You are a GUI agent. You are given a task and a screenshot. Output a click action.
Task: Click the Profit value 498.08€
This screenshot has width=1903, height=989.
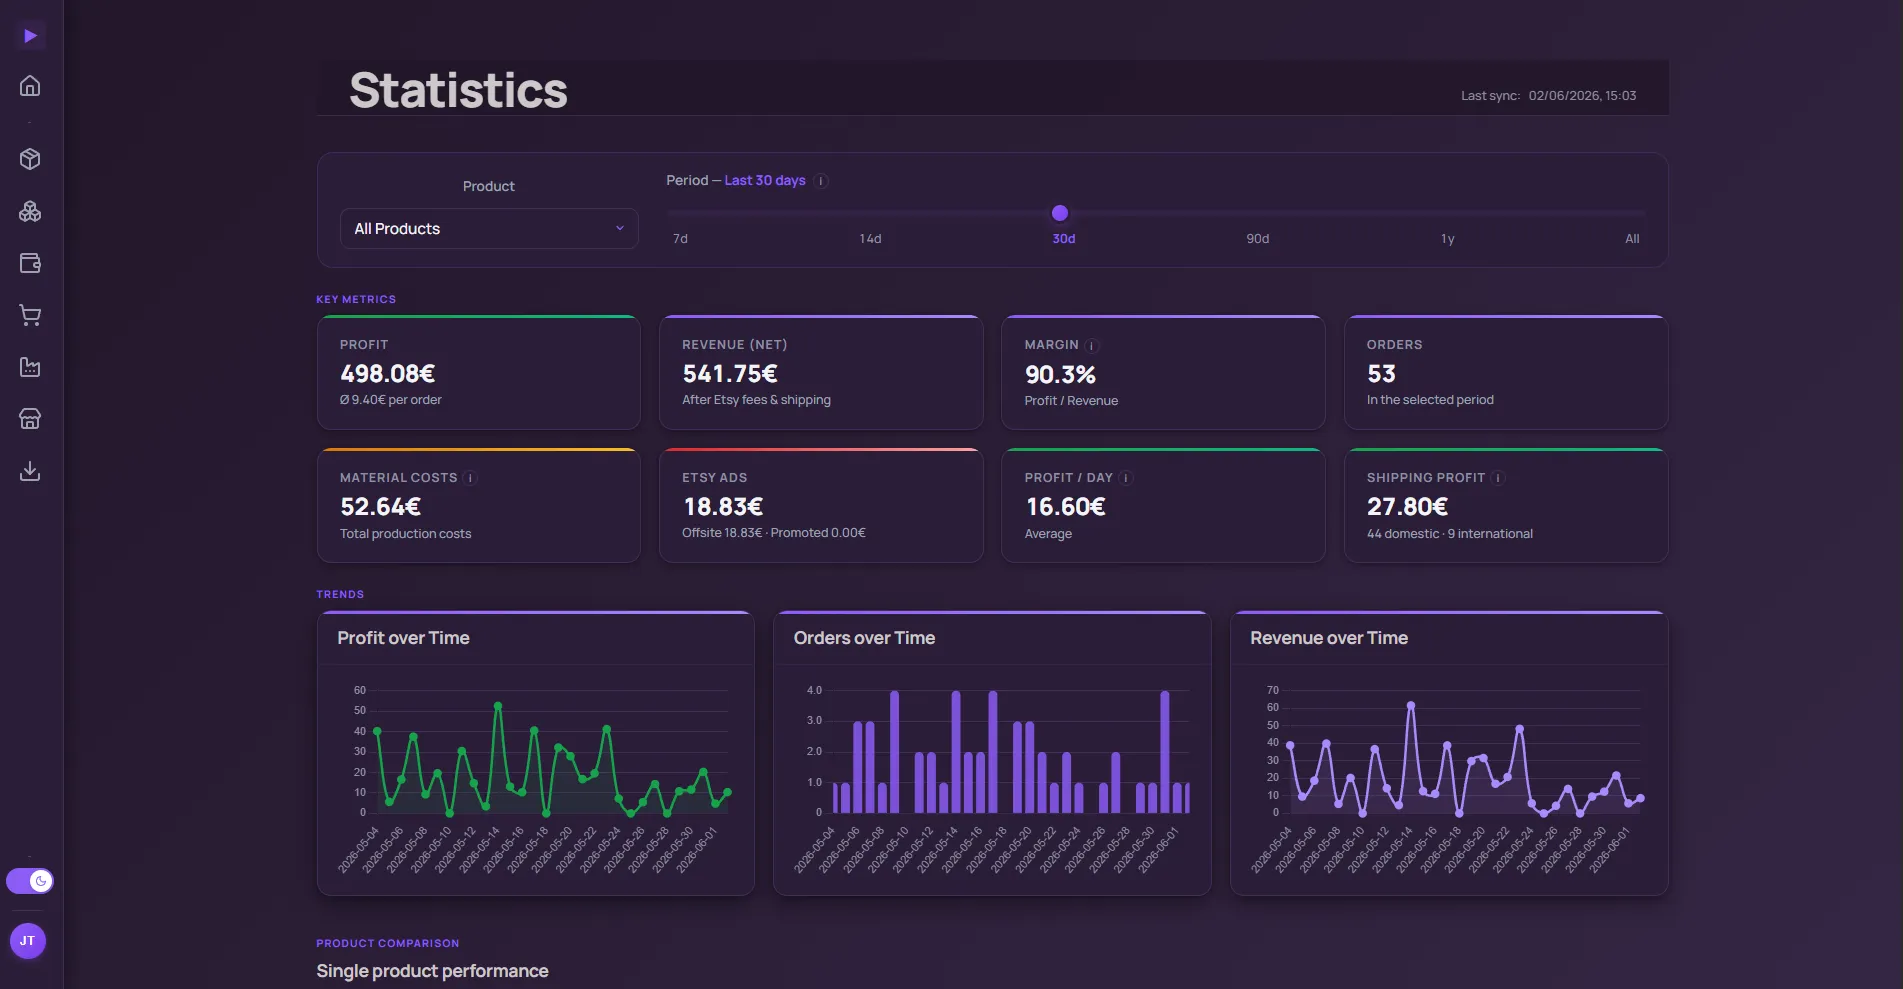pyautogui.click(x=387, y=374)
